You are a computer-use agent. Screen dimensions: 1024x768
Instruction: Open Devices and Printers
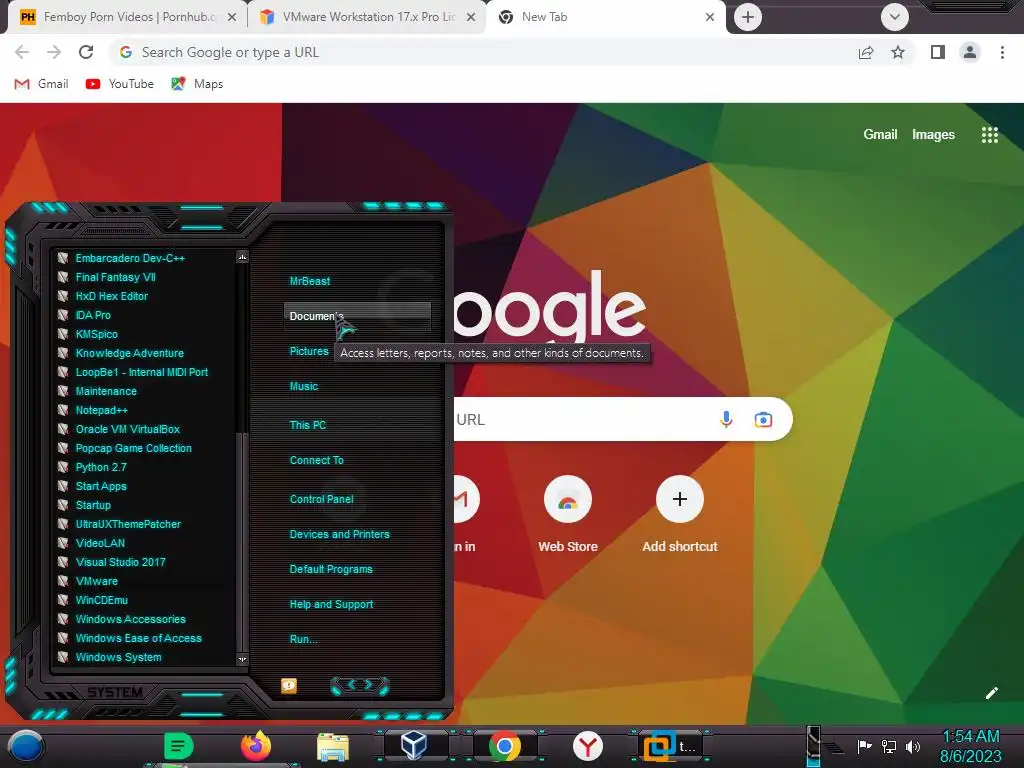(x=340, y=534)
